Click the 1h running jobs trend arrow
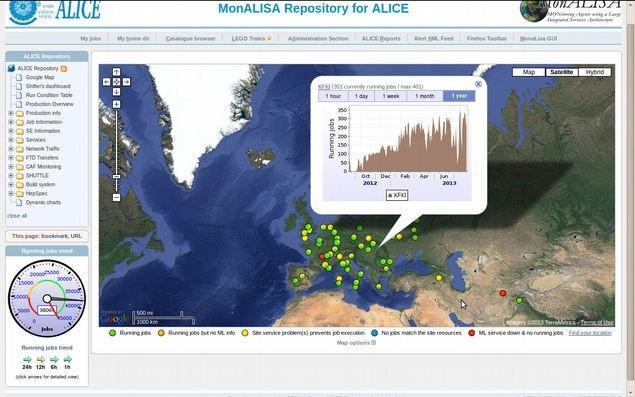Screen dimensions: 635x397 [x=67, y=359]
